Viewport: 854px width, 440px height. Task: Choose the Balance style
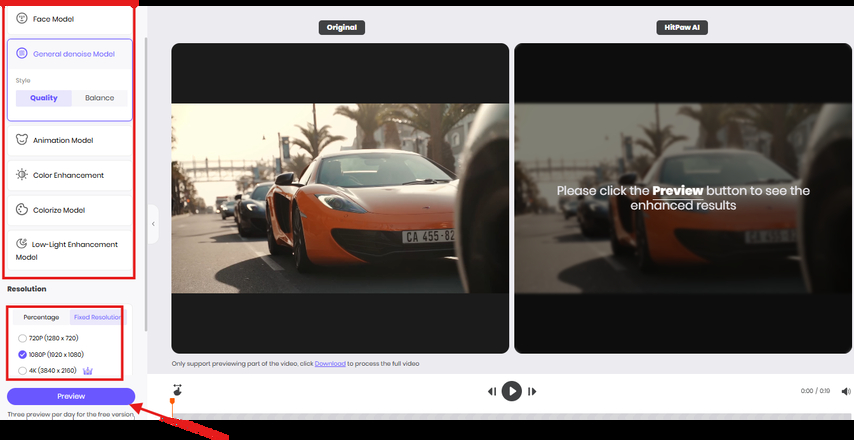coord(100,98)
